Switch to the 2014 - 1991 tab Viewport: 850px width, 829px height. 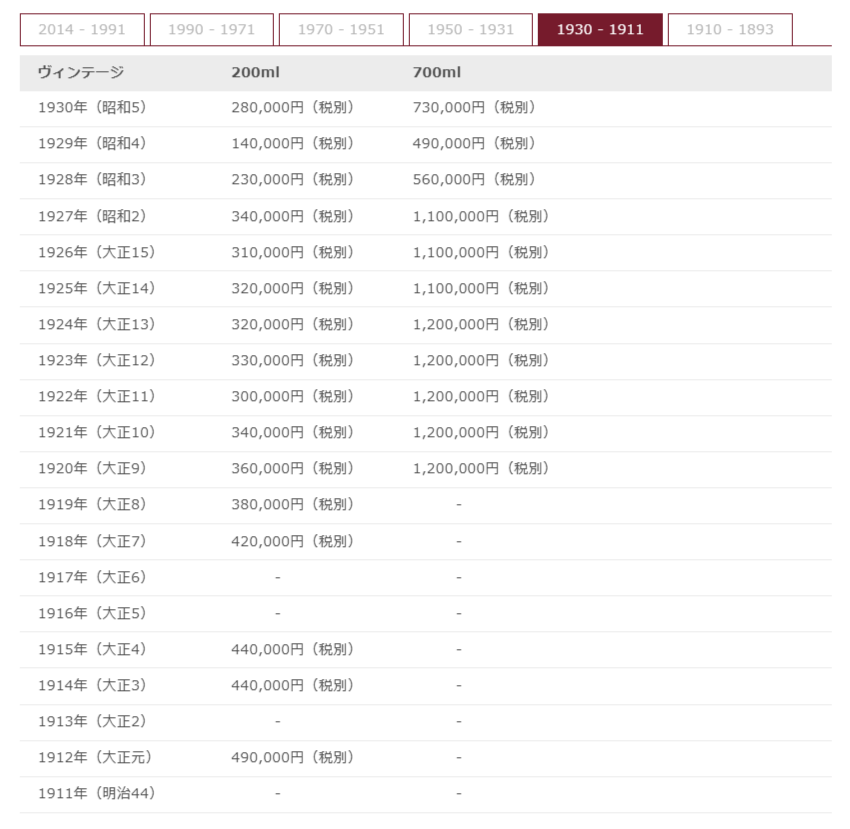(x=82, y=30)
